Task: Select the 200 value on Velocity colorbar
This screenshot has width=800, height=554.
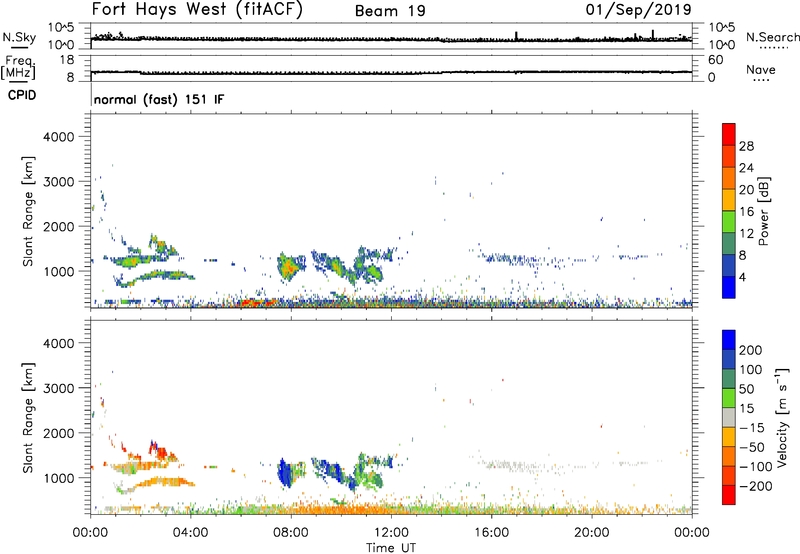Action: (x=751, y=350)
